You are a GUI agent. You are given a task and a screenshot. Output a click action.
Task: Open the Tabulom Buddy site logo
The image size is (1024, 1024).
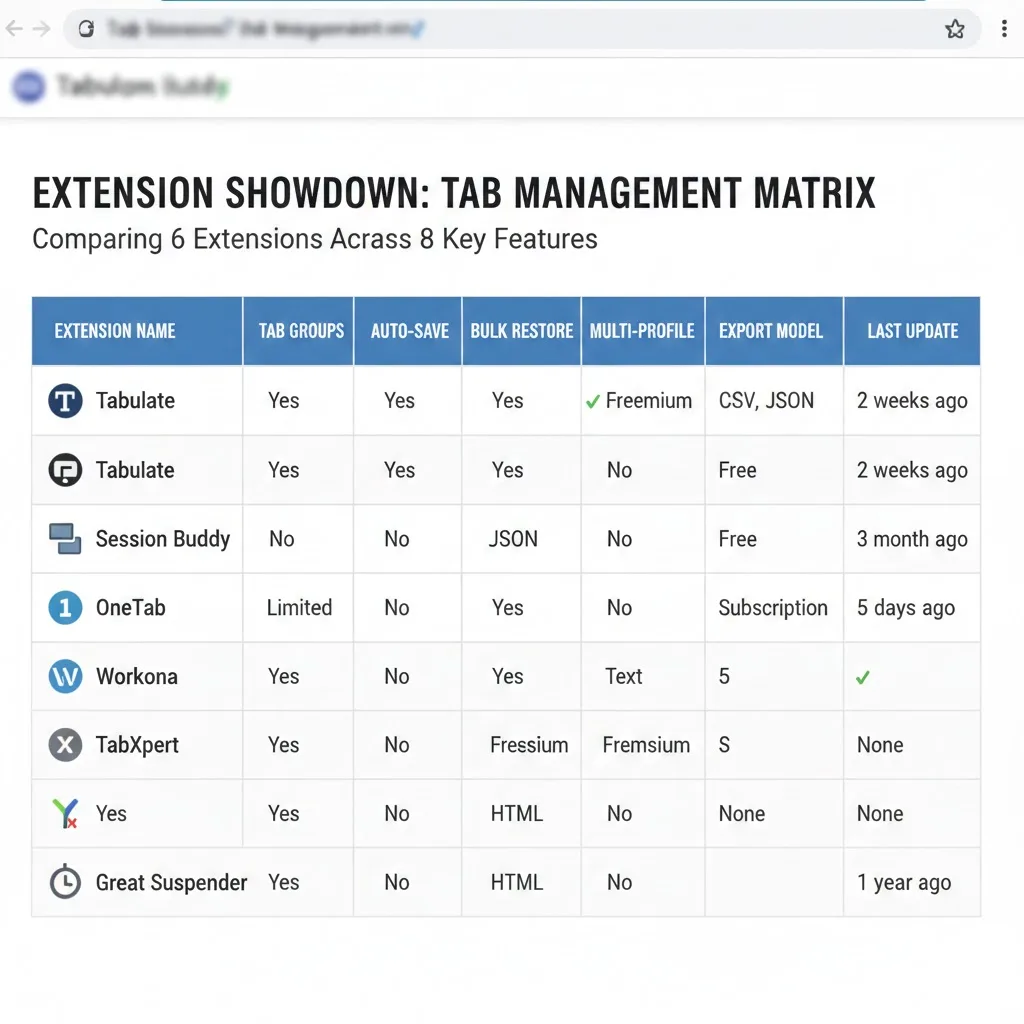coord(29,87)
